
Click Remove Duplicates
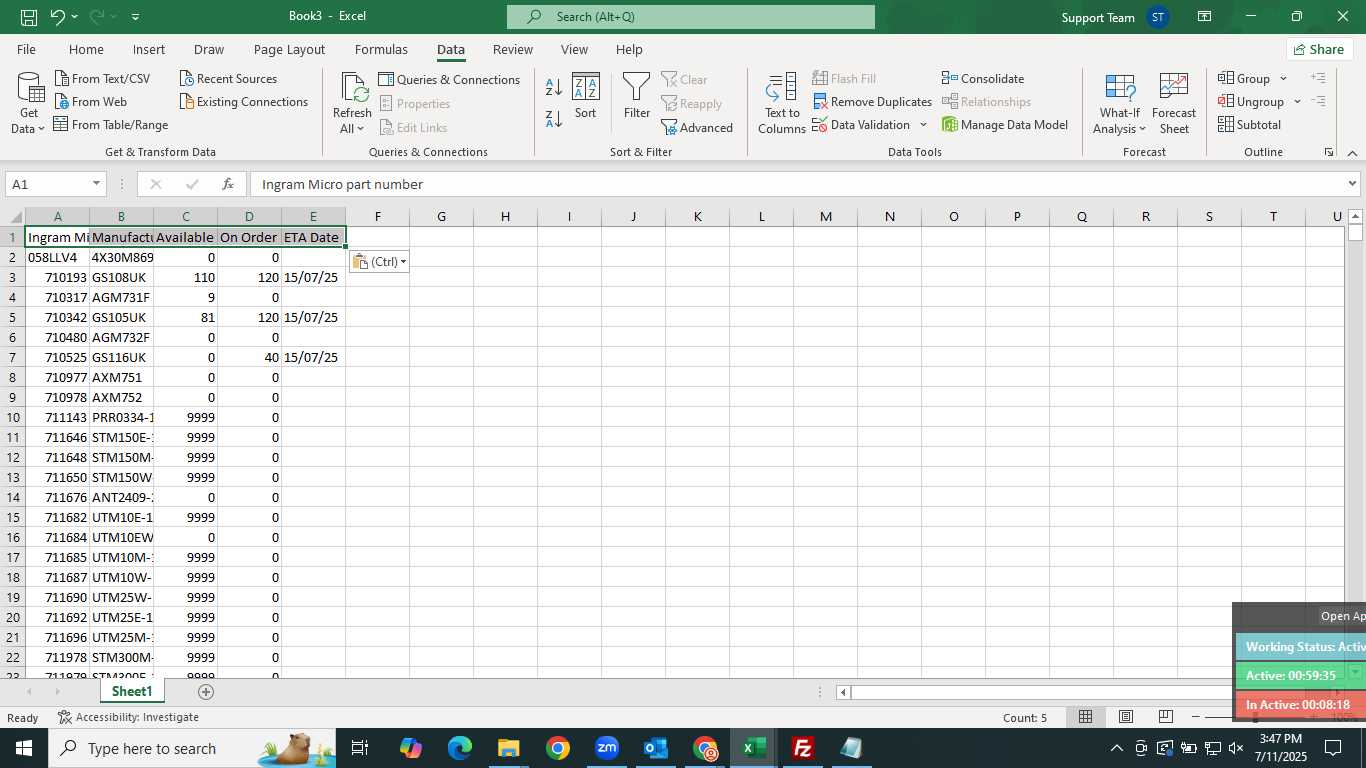click(872, 101)
